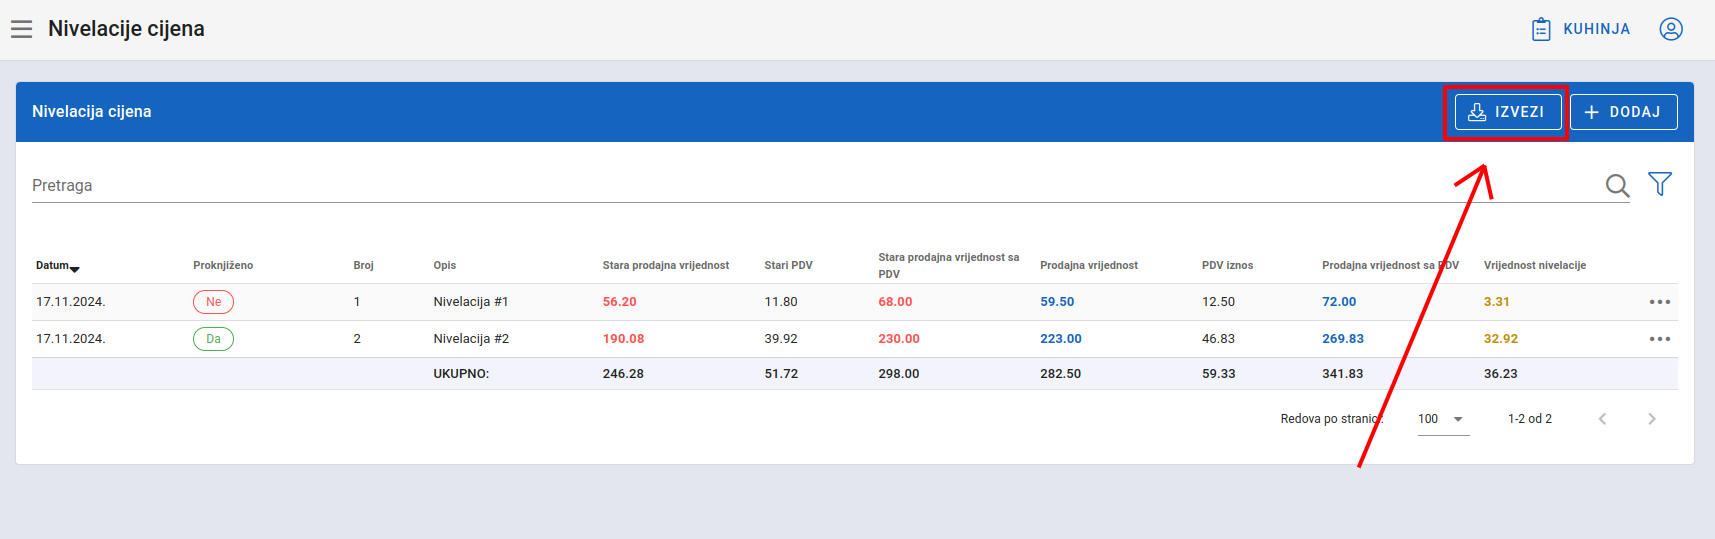Click blue value 59.50
The height and width of the screenshot is (539, 1715).
coord(1057,302)
